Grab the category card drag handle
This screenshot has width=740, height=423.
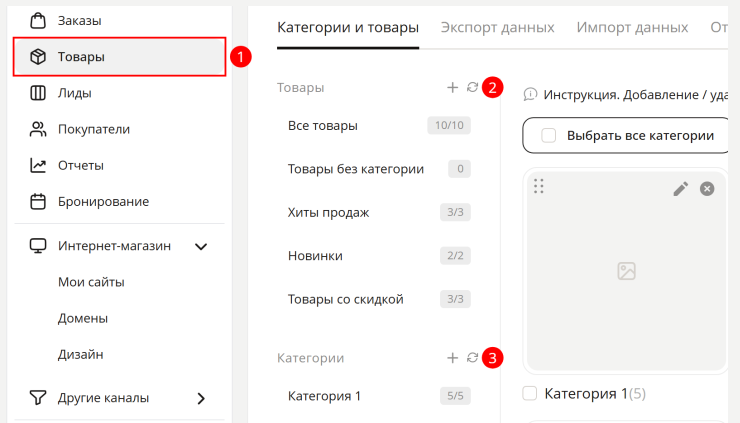click(538, 186)
